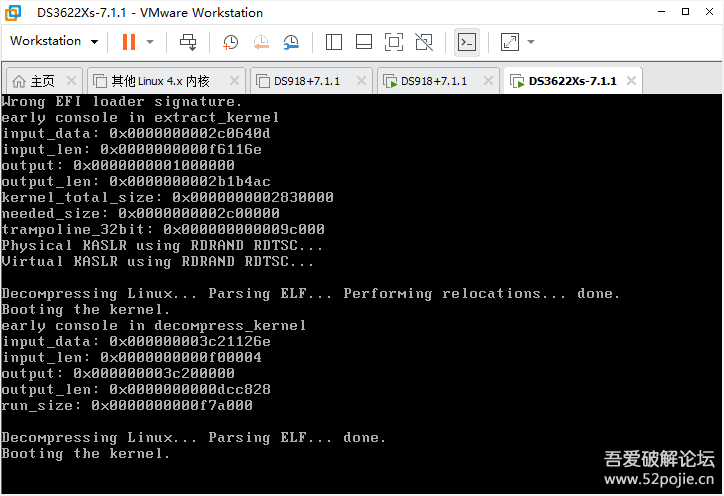Close the 其他 Linux 4.x 内核 tab

[x=235, y=81]
